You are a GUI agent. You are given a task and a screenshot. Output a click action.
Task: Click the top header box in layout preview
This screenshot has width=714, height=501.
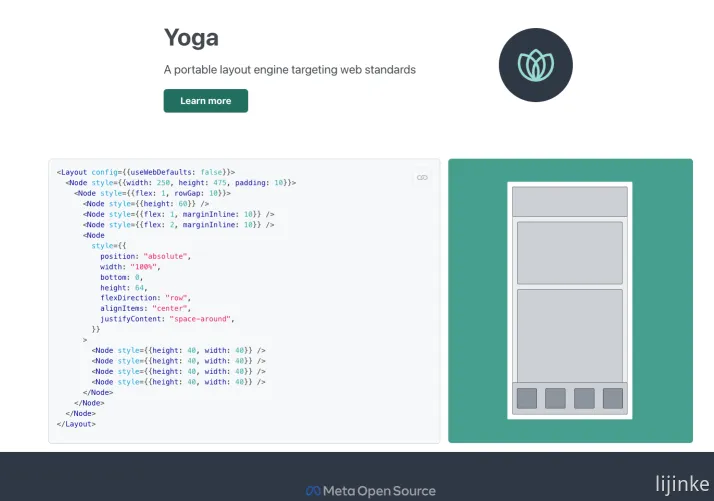click(570, 201)
